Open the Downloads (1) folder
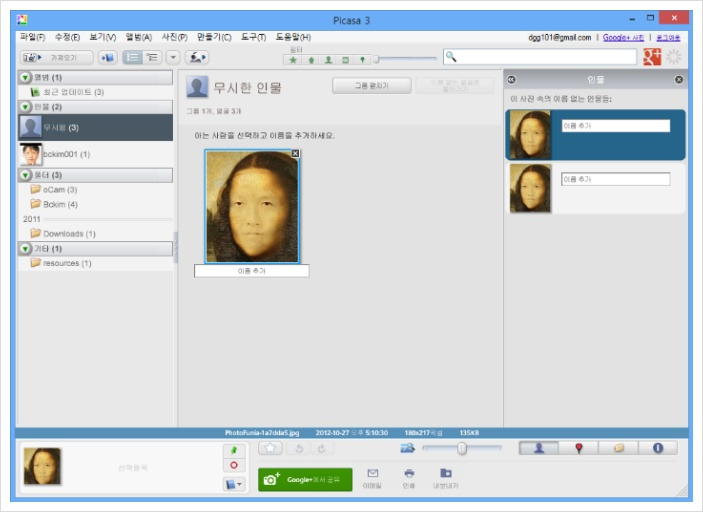The width and height of the screenshot is (703, 512). (95, 234)
